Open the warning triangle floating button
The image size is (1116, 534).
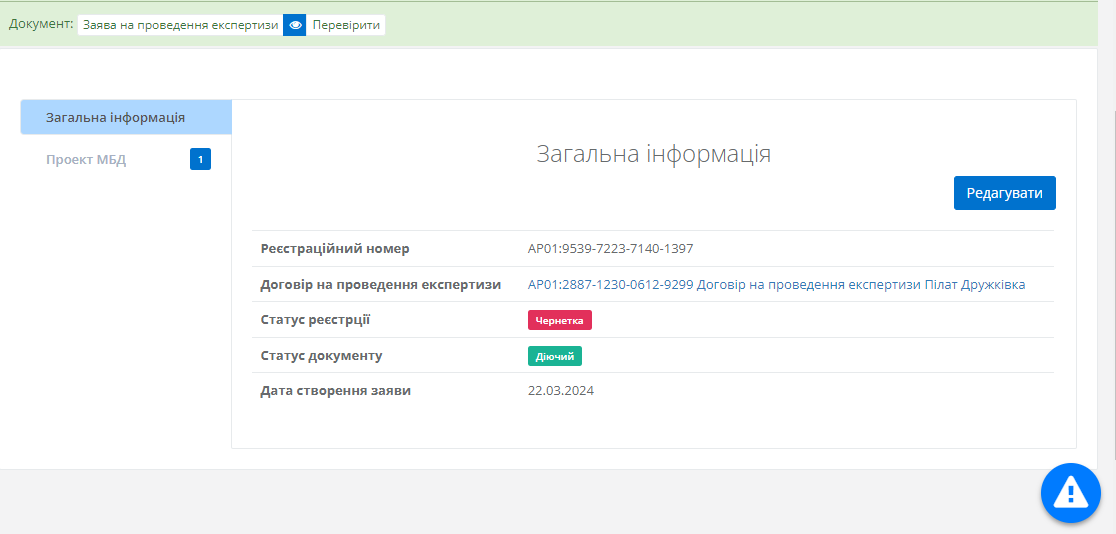click(1070, 492)
